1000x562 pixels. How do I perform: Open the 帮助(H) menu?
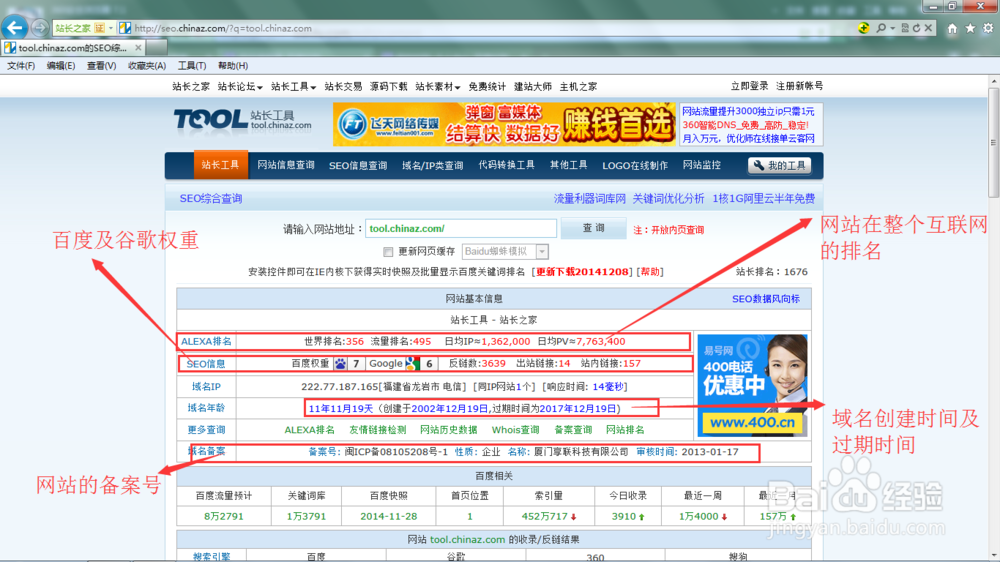pyautogui.click(x=233, y=66)
